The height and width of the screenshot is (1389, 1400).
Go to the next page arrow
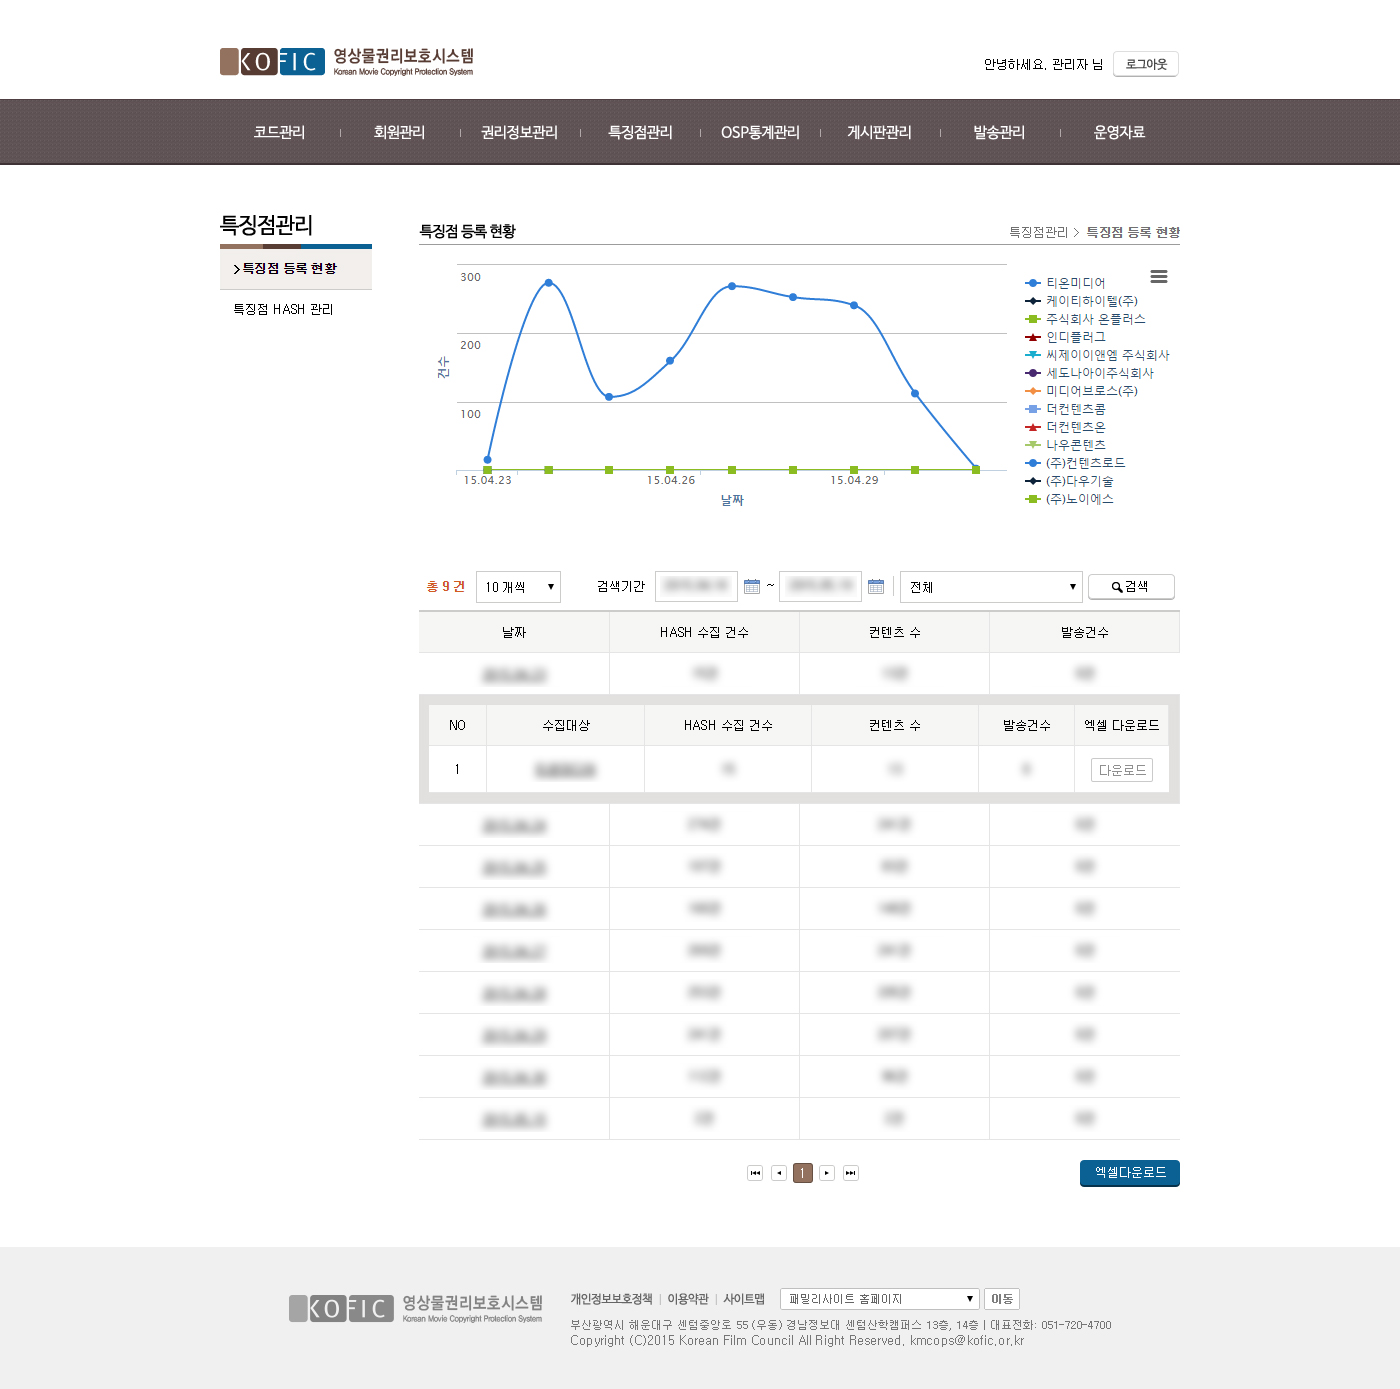(x=827, y=1173)
